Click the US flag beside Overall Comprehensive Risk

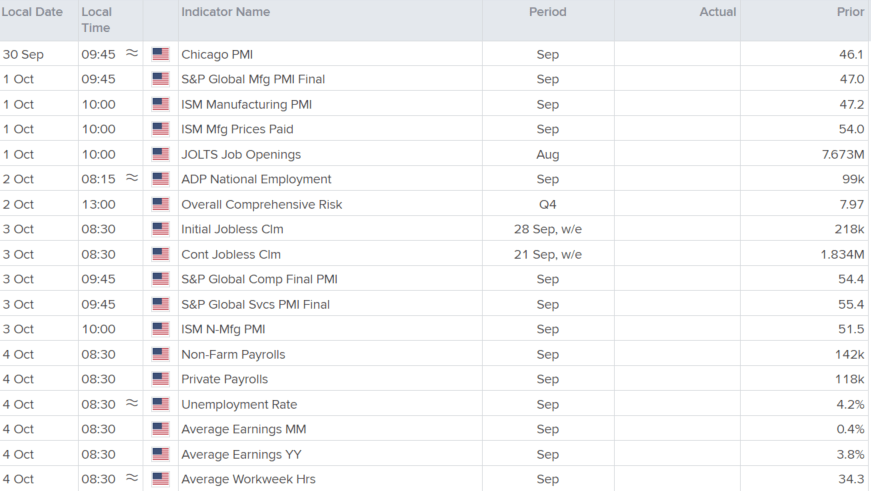161,204
